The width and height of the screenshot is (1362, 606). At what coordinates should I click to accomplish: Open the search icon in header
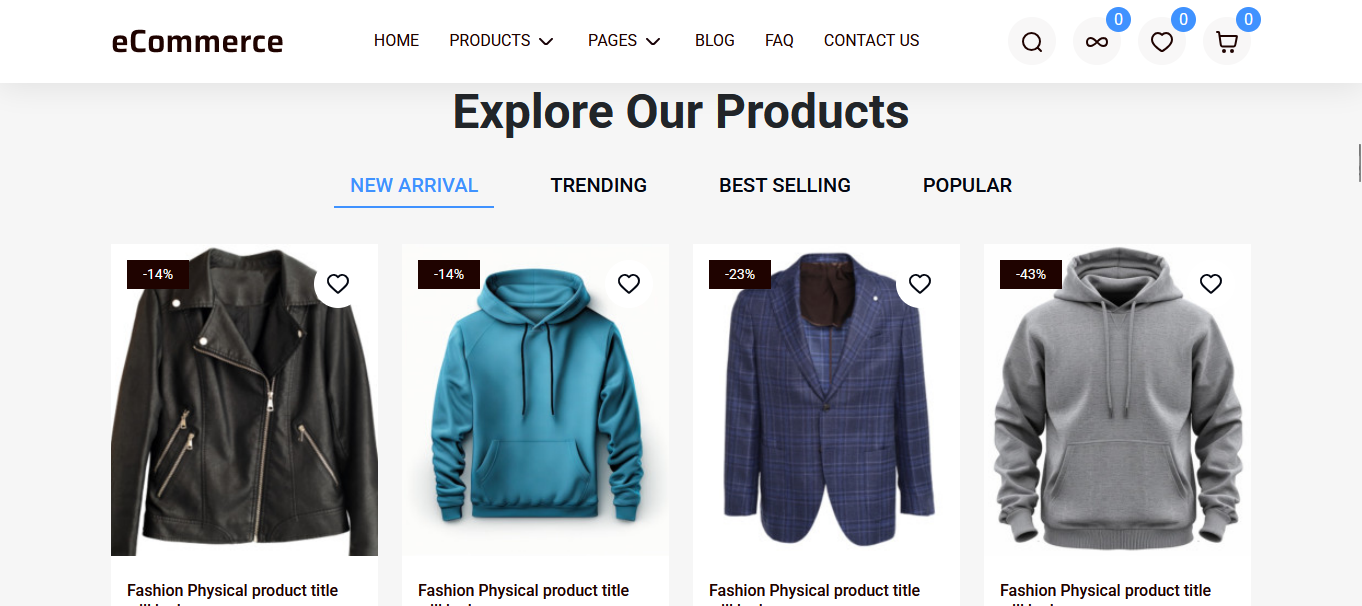1032,42
